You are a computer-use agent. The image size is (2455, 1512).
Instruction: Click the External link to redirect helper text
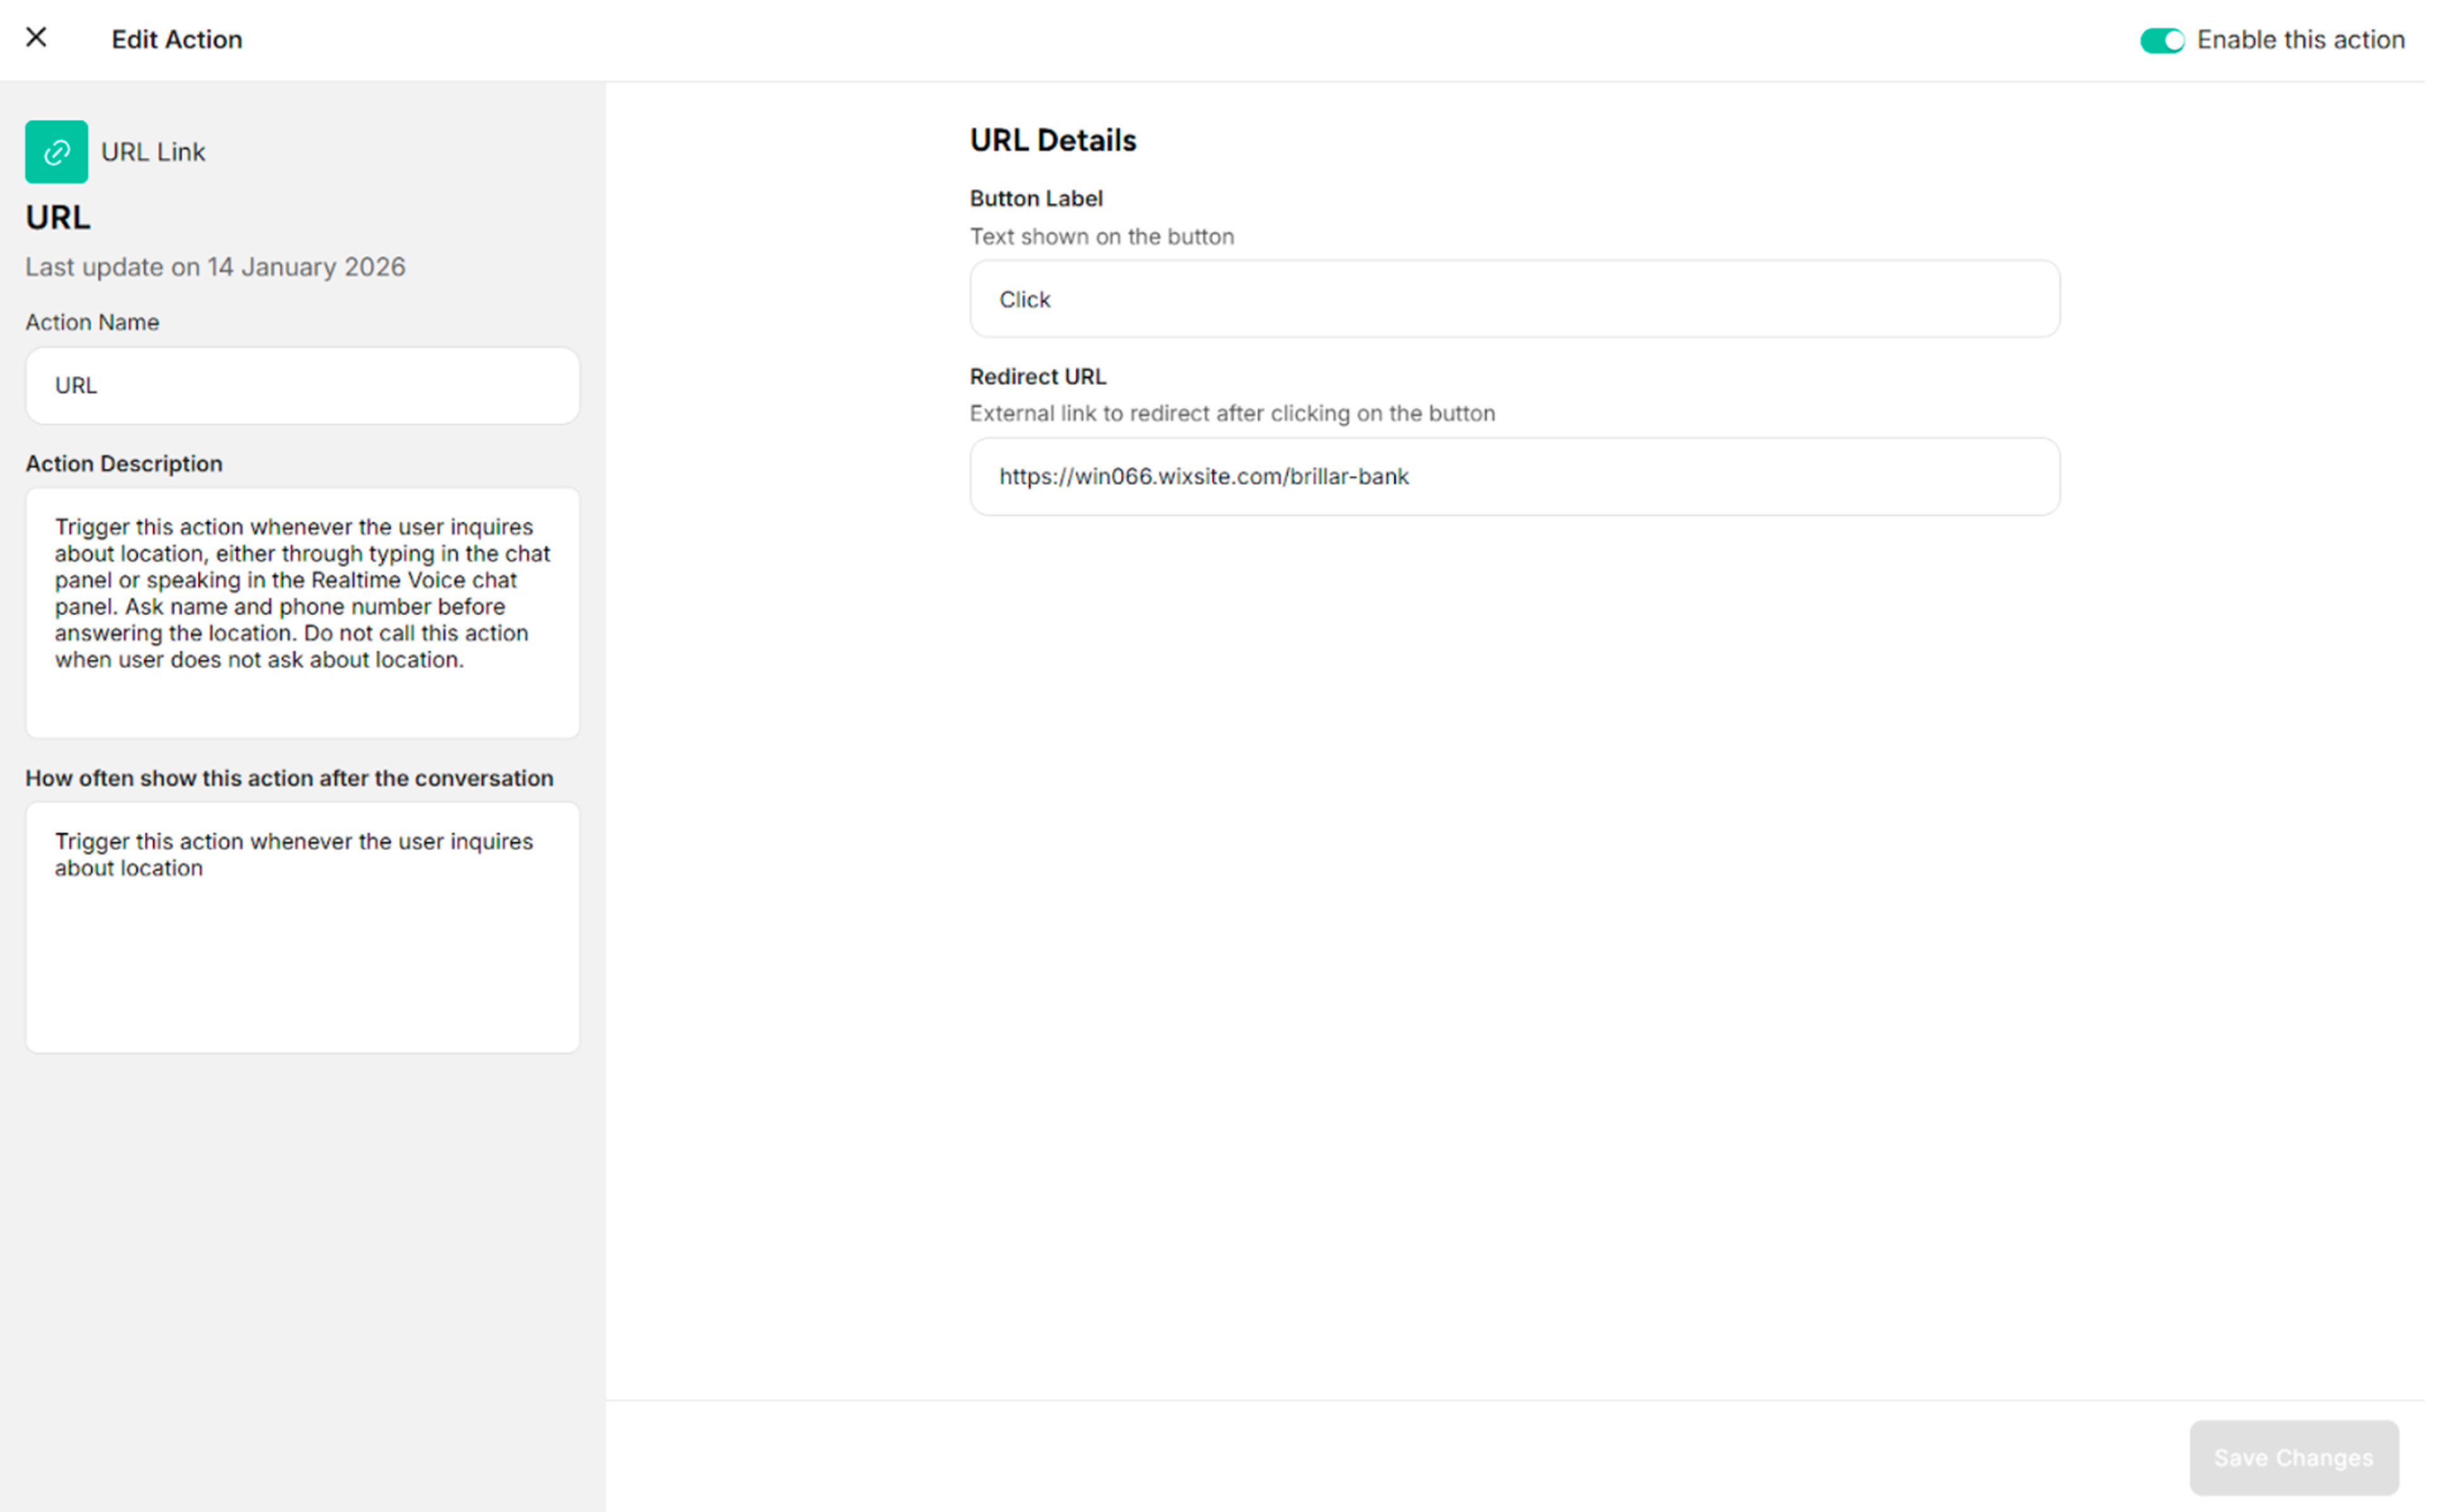click(1231, 414)
